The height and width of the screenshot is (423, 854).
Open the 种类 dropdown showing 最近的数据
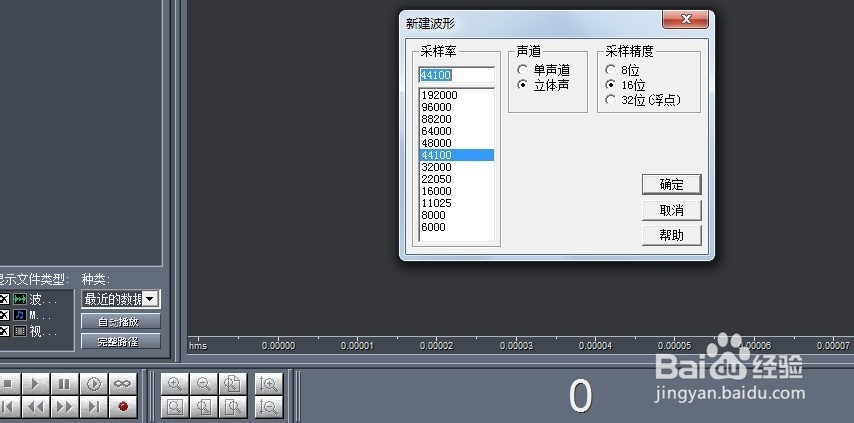coord(121,299)
